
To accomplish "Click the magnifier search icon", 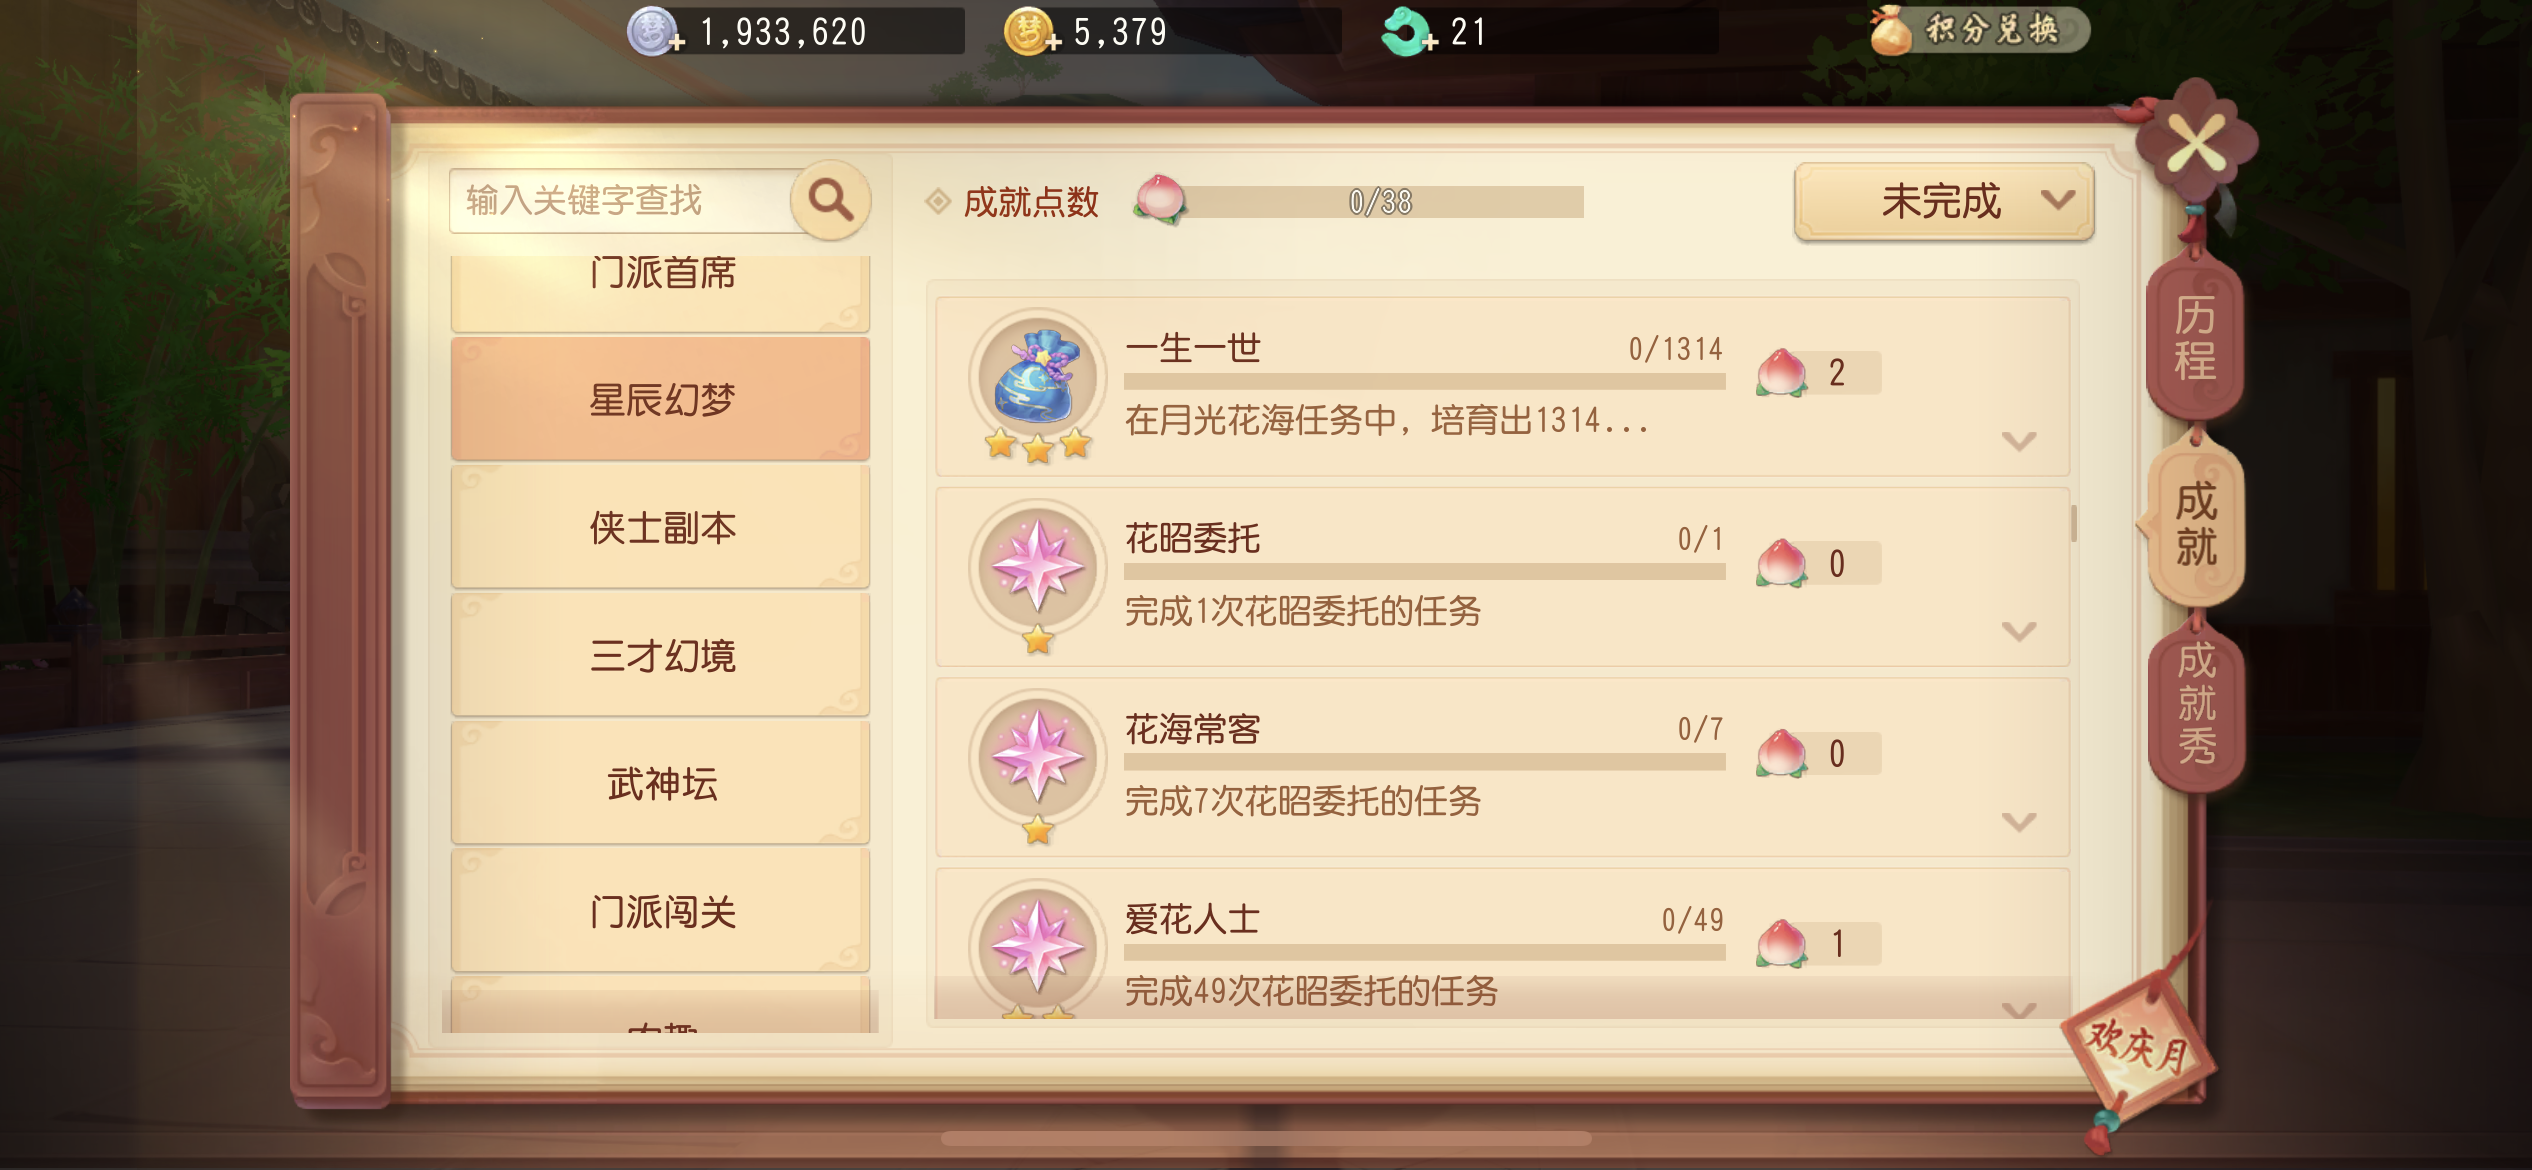I will 830,200.
